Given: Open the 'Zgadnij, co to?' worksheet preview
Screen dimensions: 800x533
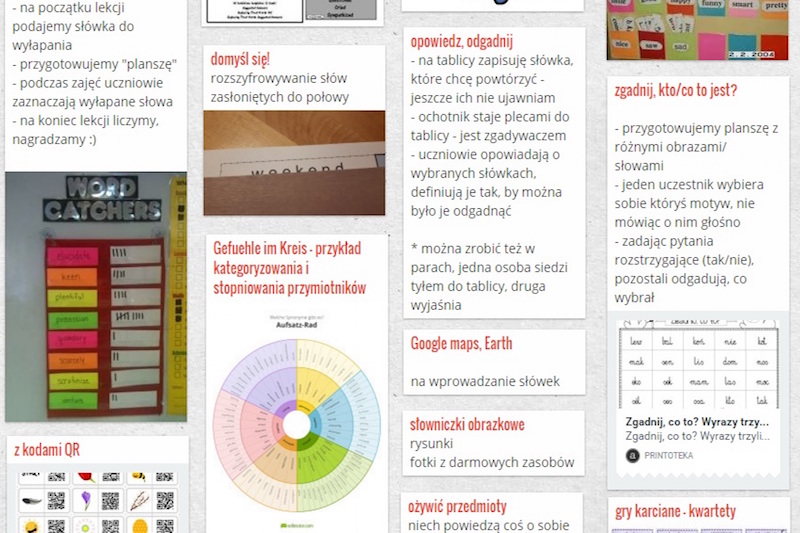Looking at the screenshot, I should pos(698,364).
